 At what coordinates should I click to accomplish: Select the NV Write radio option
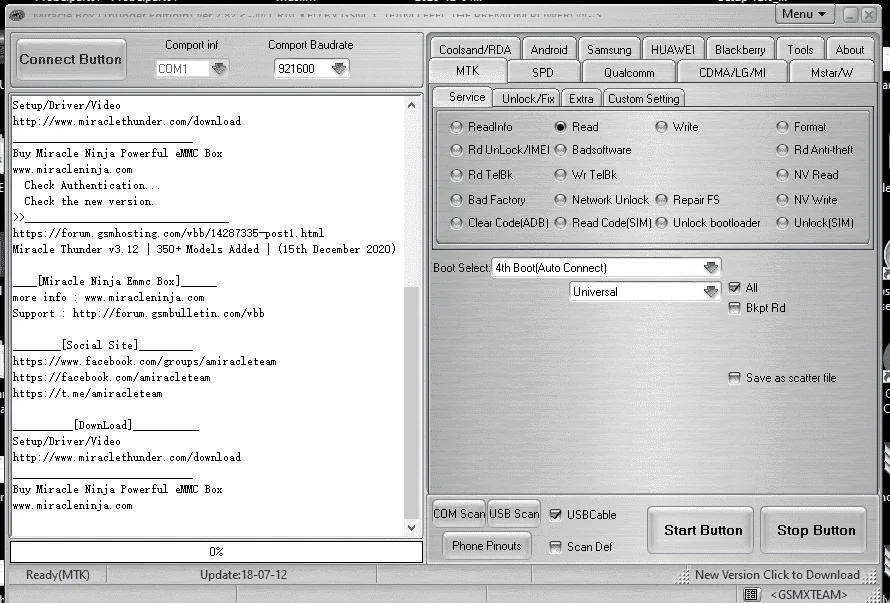point(783,200)
